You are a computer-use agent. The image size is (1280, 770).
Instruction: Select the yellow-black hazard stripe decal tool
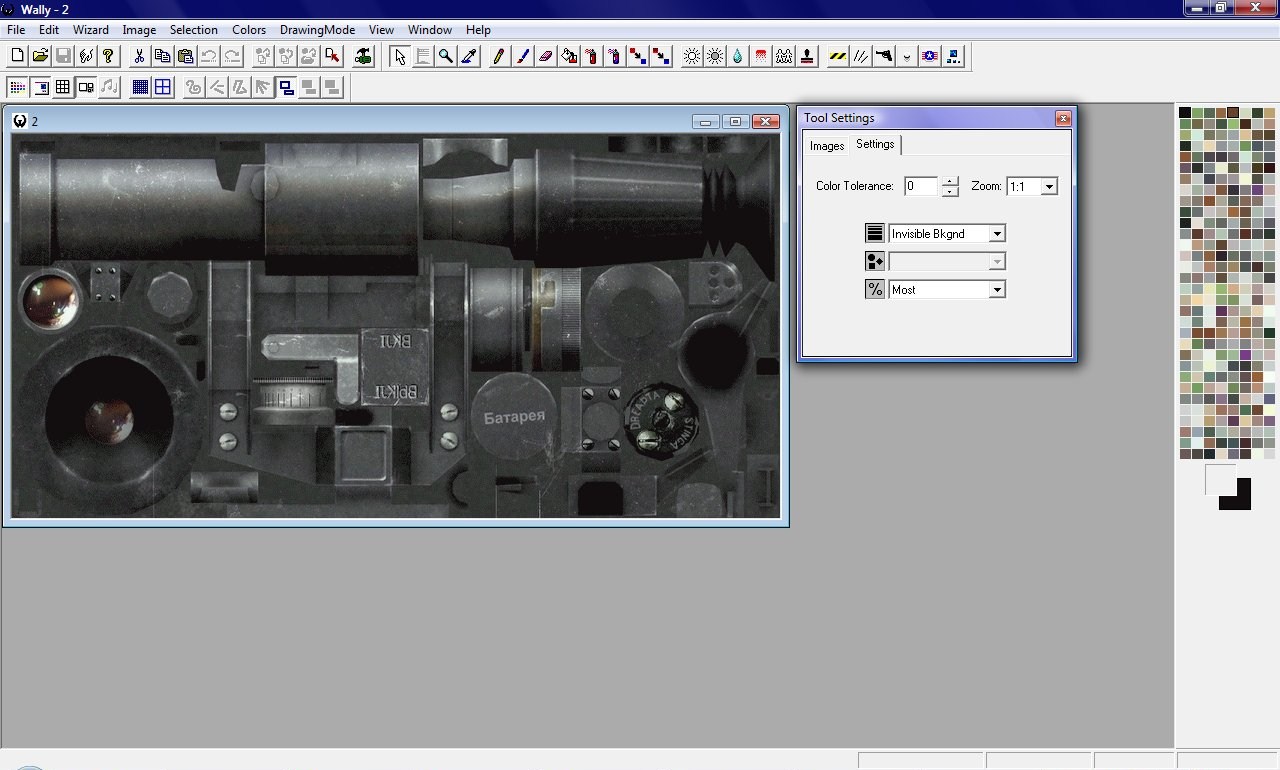[x=838, y=56]
